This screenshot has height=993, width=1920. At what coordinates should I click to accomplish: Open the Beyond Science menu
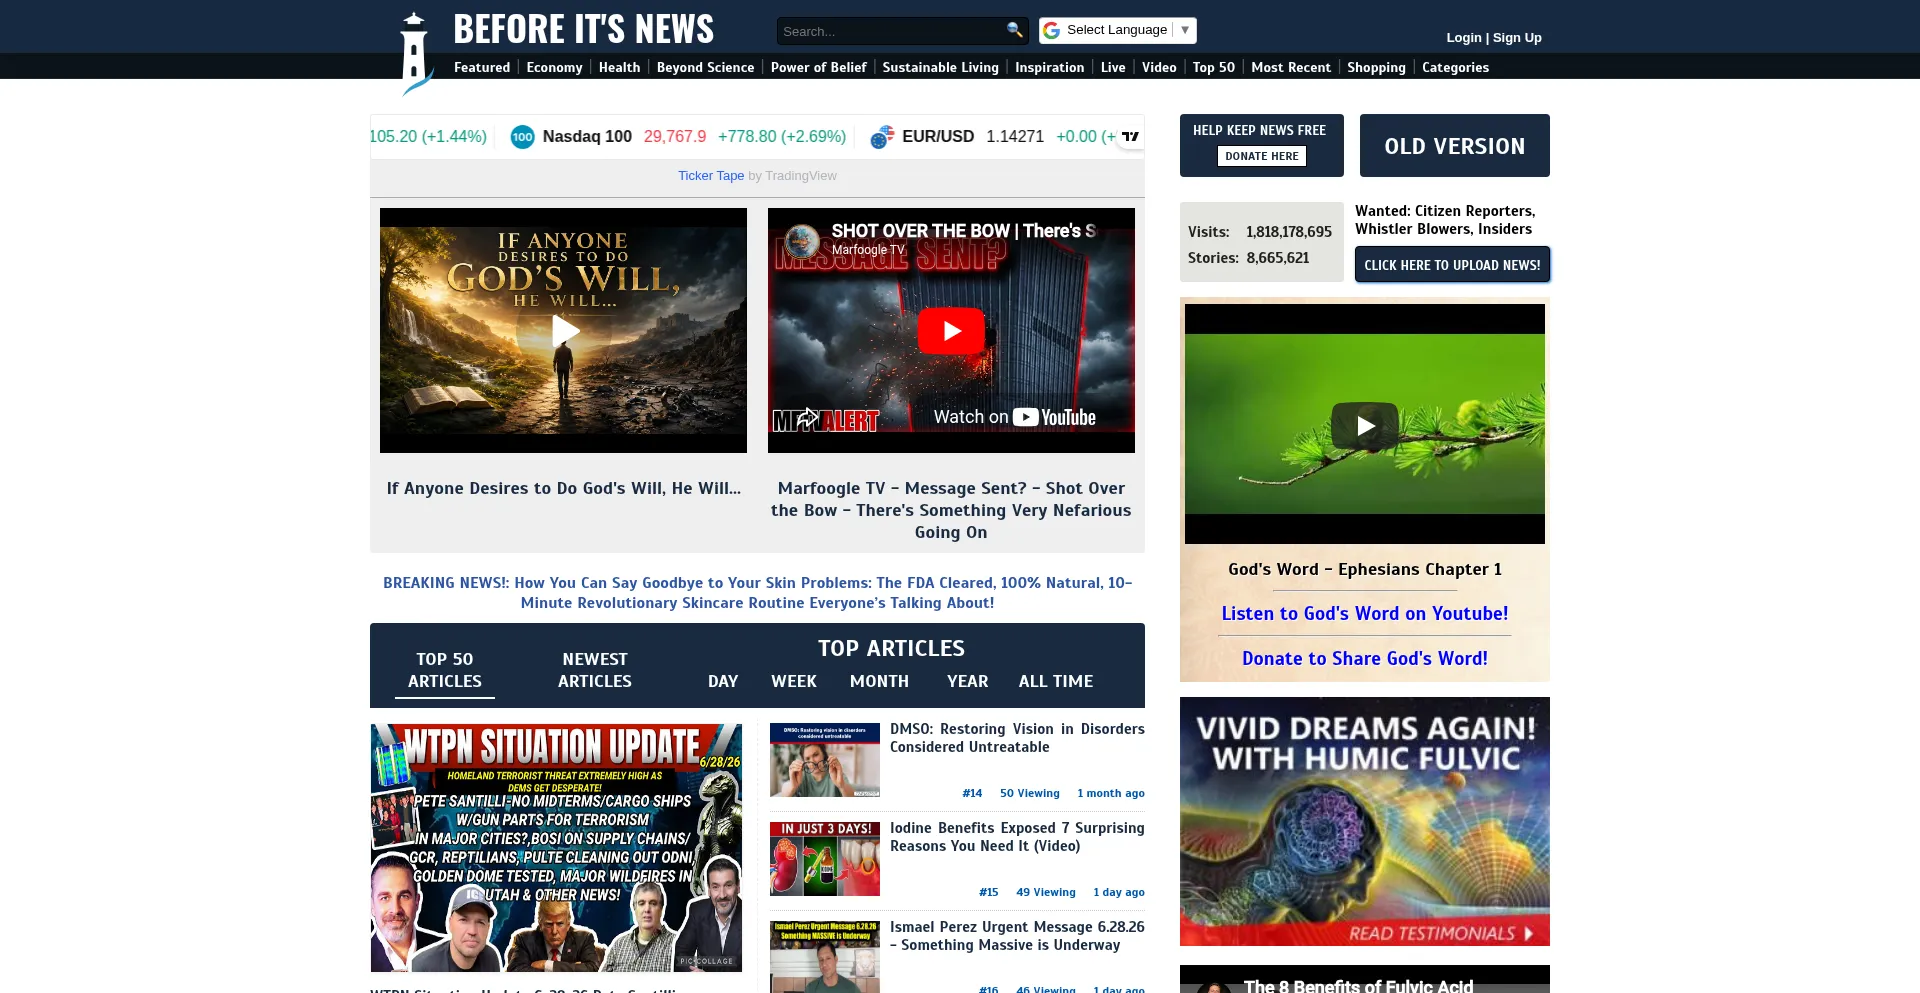(705, 67)
